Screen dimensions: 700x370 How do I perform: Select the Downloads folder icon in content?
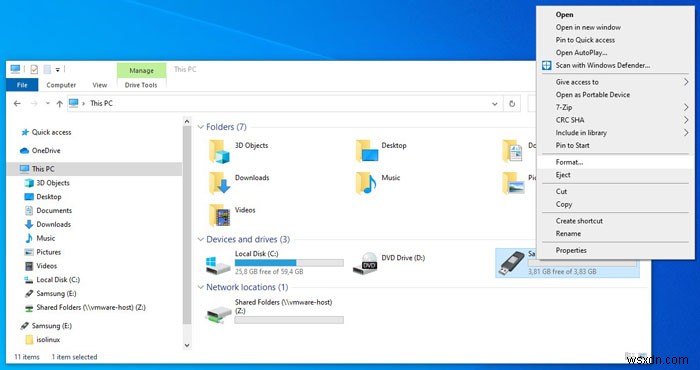pyautogui.click(x=219, y=183)
